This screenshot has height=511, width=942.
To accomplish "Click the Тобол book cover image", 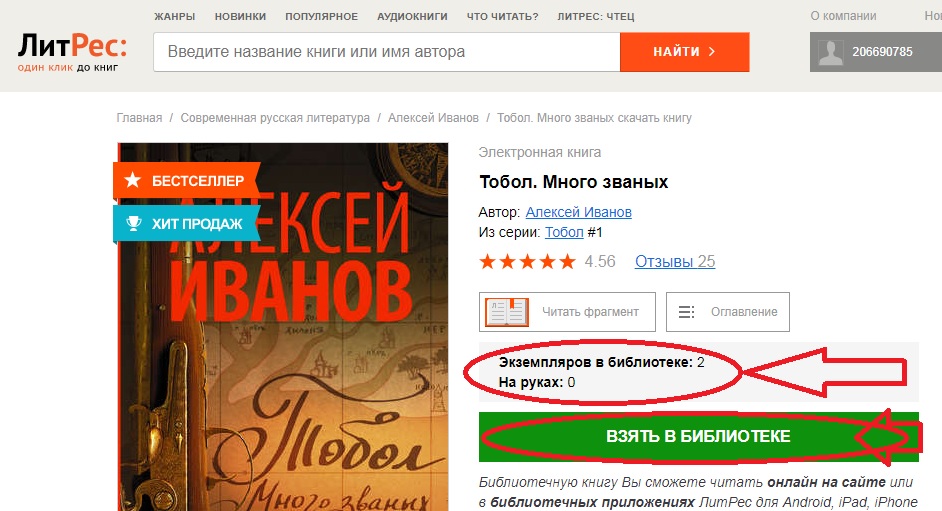I will (x=283, y=327).
